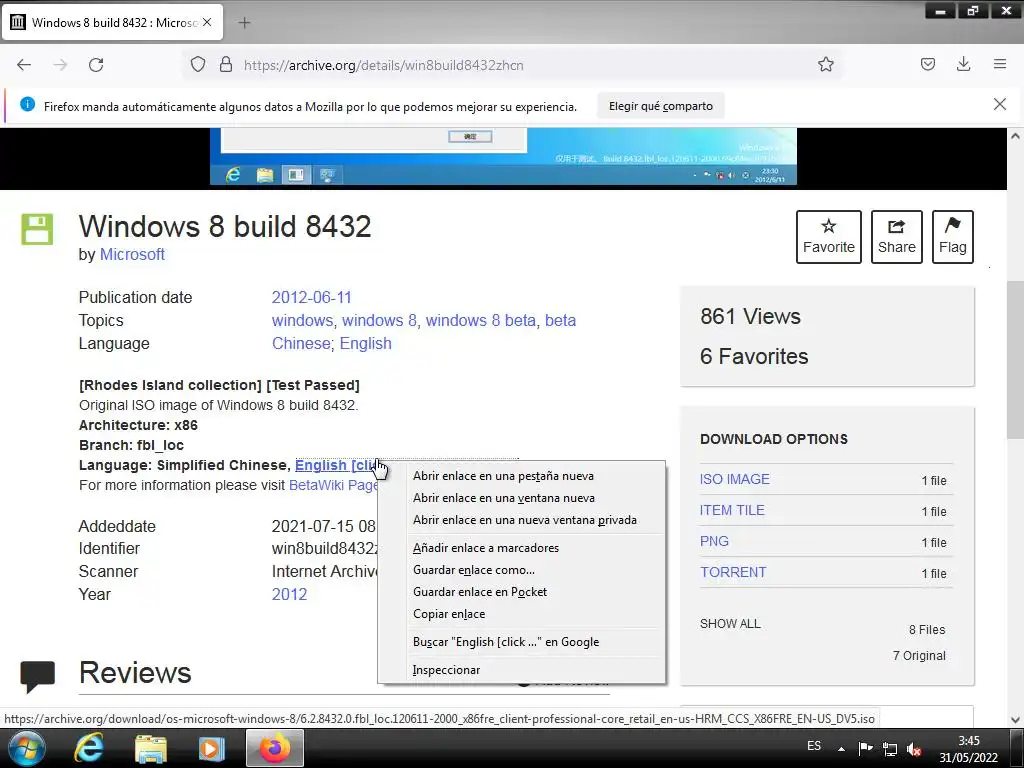The height and width of the screenshot is (768, 1024).
Task: Click Elegir qué comparto button
Action: pyautogui.click(x=661, y=106)
